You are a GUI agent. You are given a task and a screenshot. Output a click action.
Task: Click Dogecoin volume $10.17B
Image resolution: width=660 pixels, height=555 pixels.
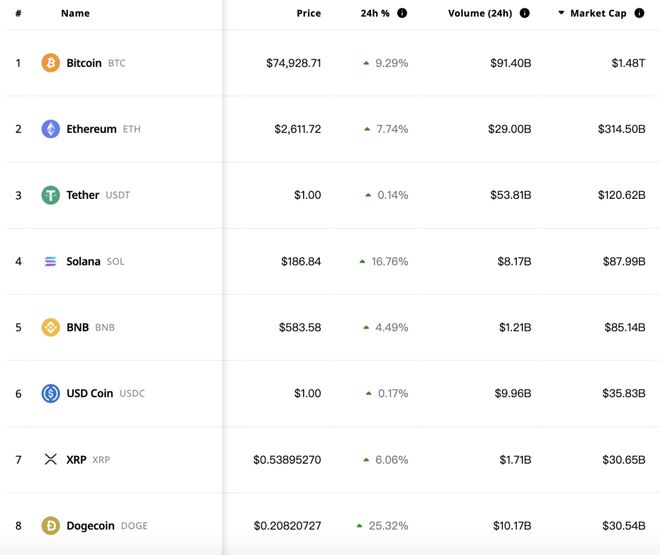(x=512, y=526)
